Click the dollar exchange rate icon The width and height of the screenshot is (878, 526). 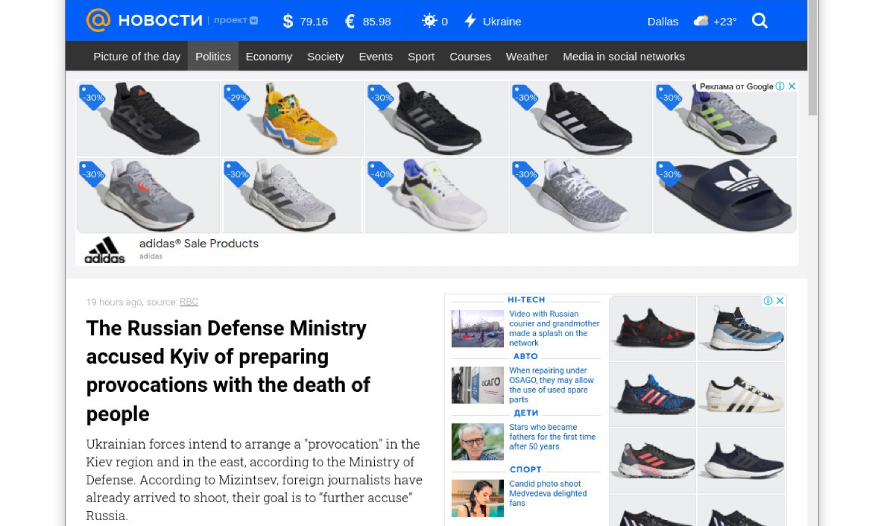(x=288, y=21)
